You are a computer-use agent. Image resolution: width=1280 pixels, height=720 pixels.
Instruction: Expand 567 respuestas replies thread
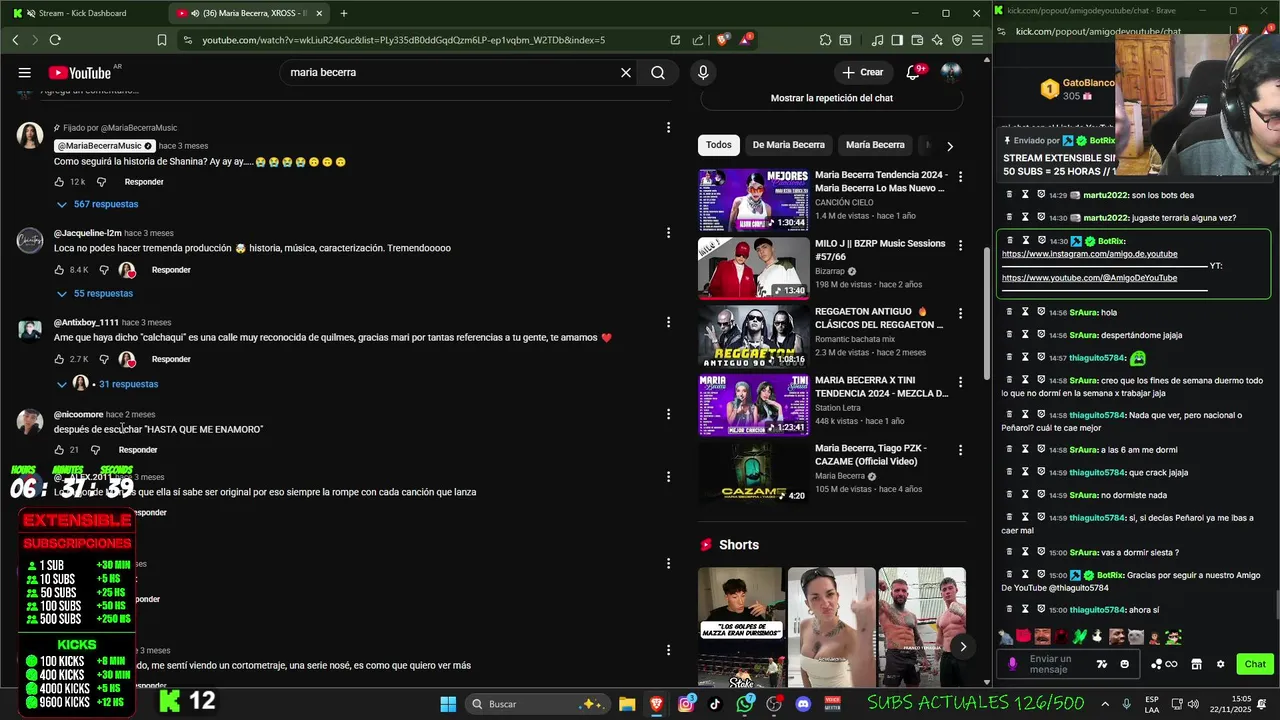click(97, 204)
